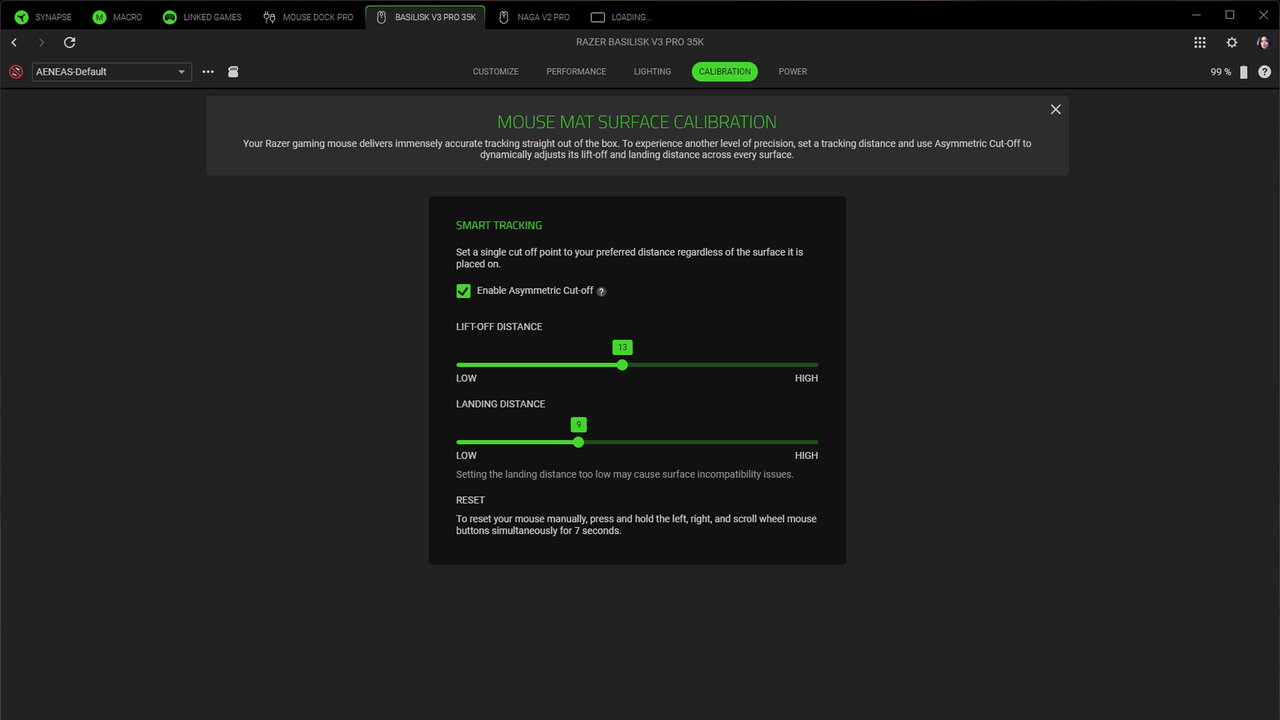This screenshot has height=720, width=1280.
Task: Select the Basilisk V3 Pro 35K tab
Action: (425, 17)
